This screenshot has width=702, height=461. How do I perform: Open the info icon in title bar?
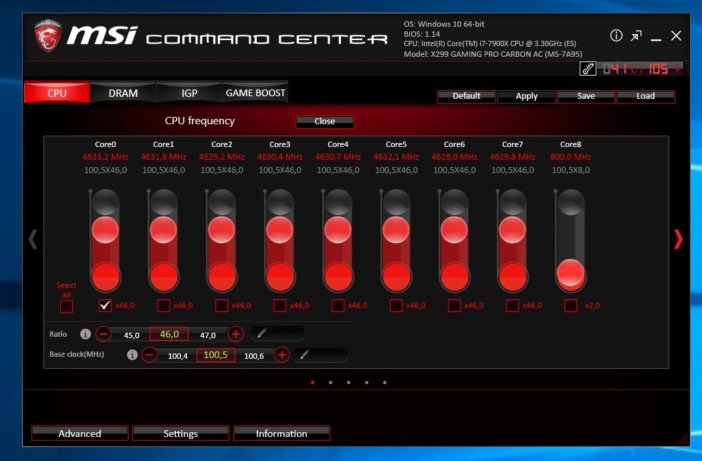(616, 36)
